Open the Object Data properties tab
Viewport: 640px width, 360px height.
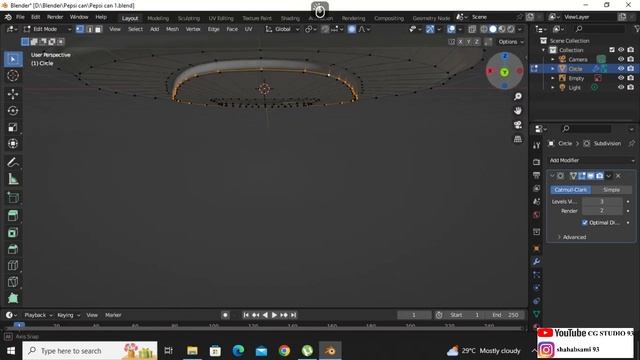(536, 314)
